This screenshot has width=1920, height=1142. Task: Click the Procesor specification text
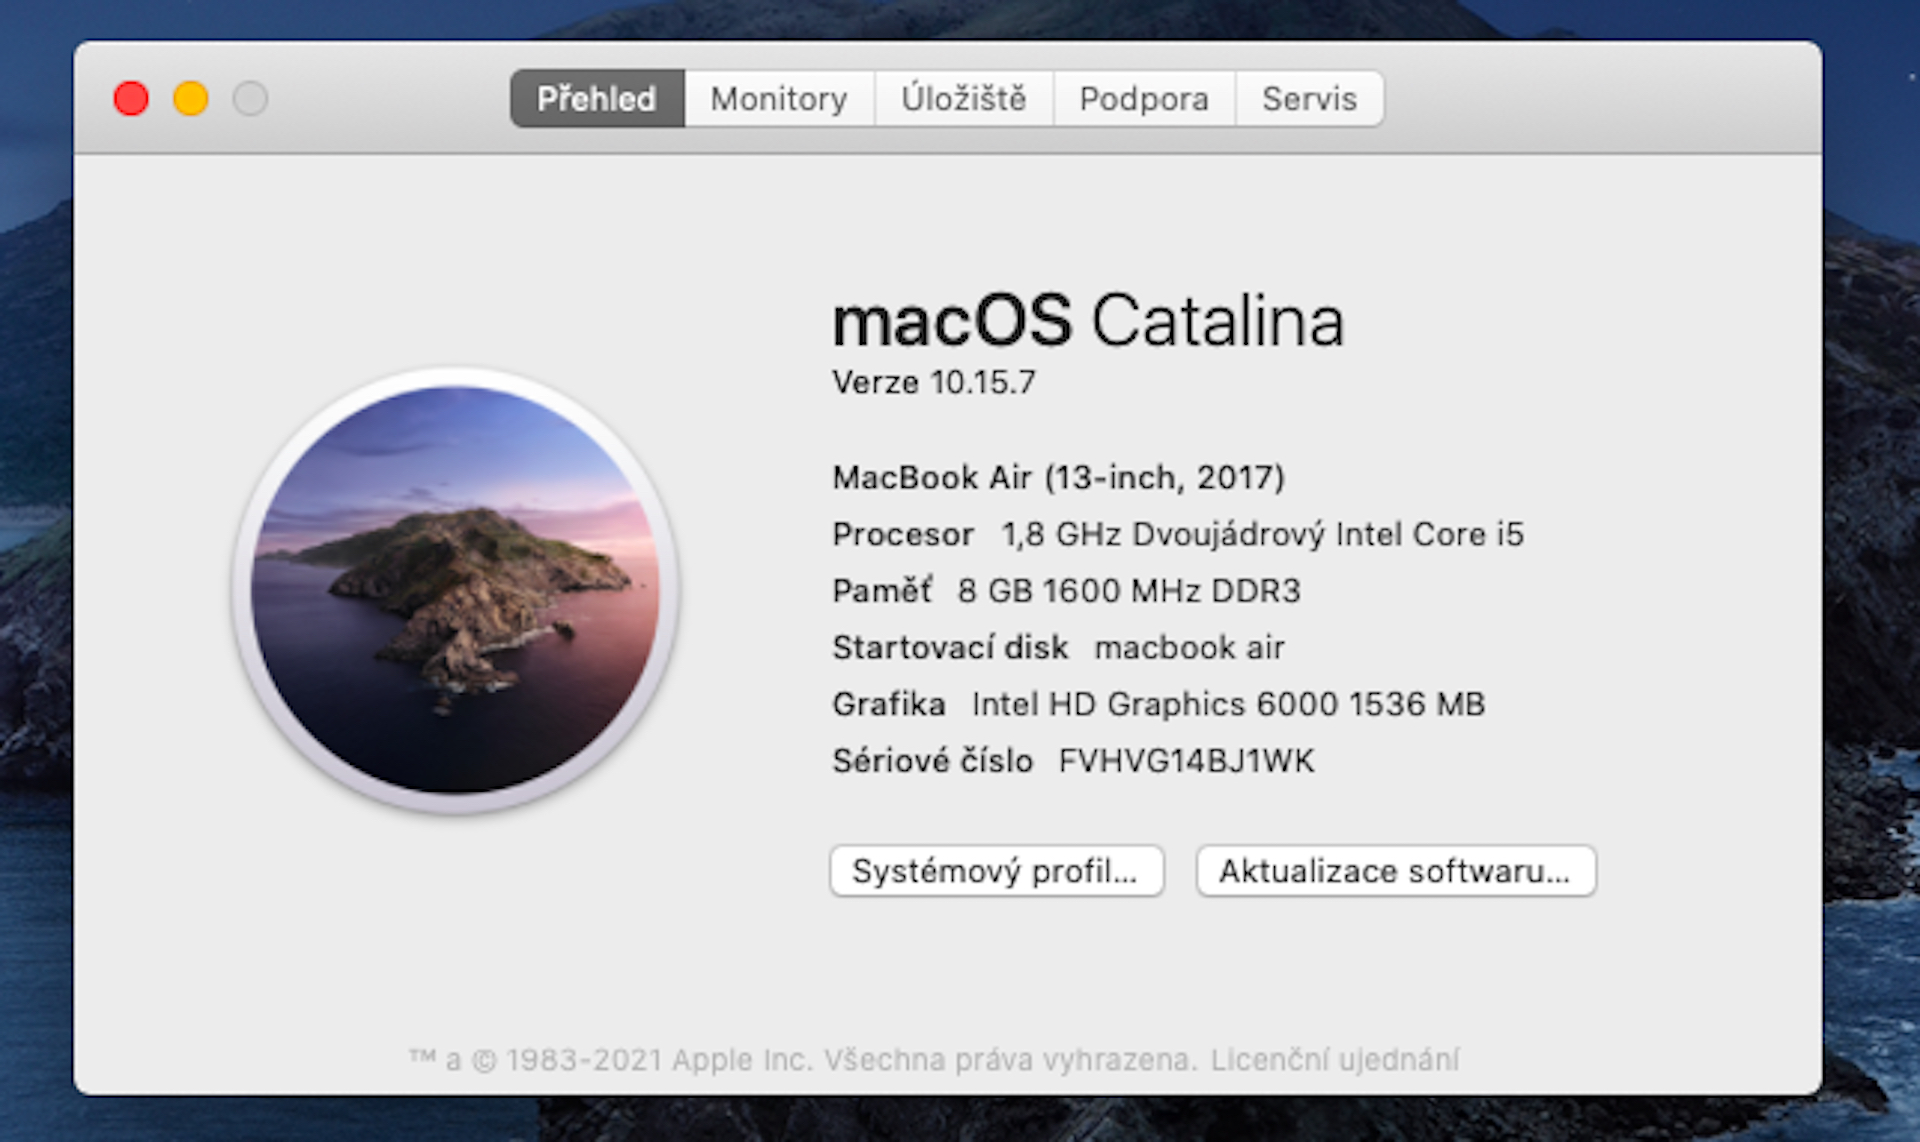point(1177,534)
